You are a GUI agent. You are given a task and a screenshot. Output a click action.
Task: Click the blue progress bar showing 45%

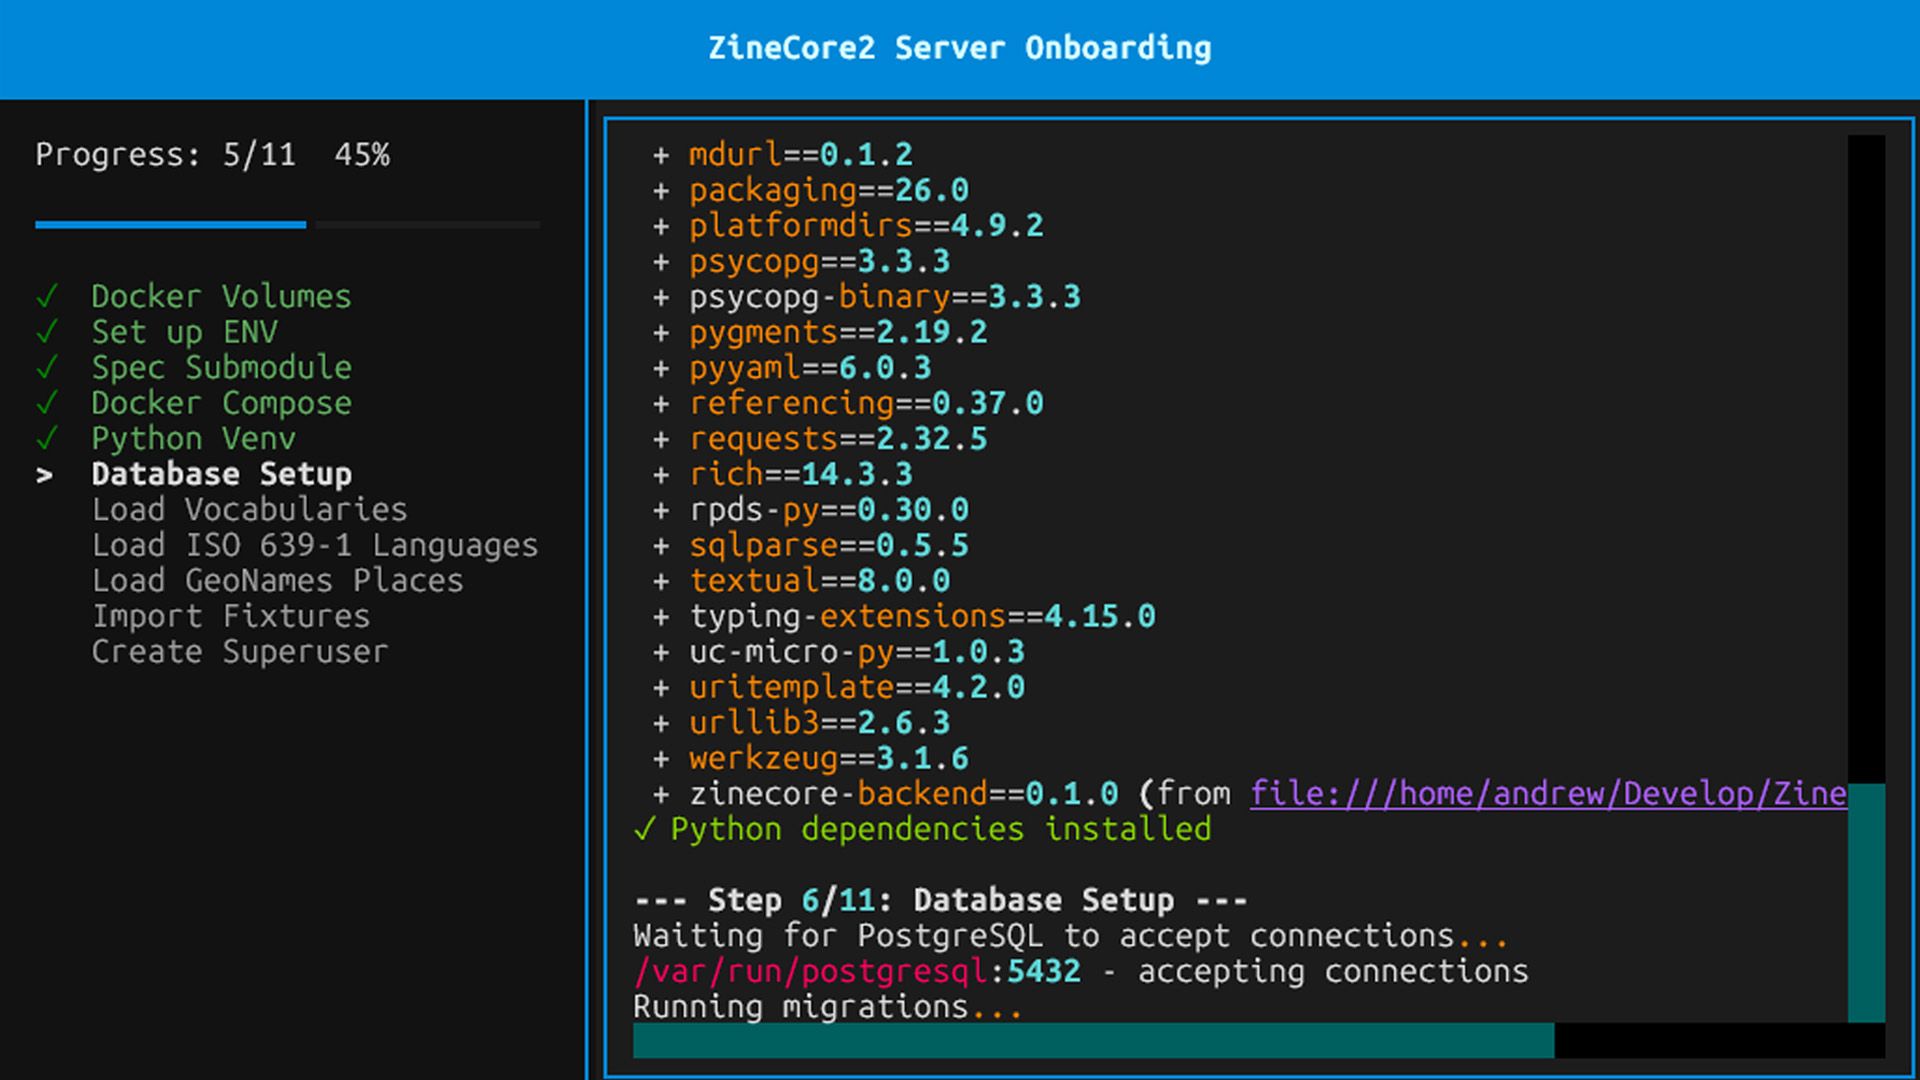click(x=170, y=225)
